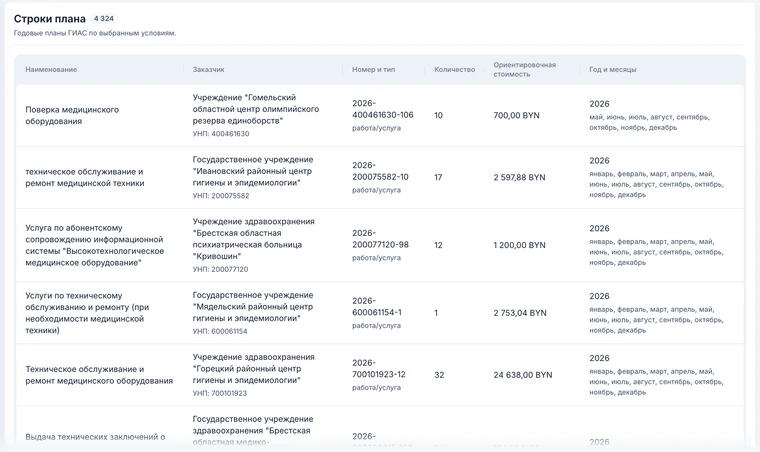Viewport: 760px width, 452px height.
Task: Select customer 'Гомельский областной центр олимпийского резерва единоборств'
Action: (255, 109)
